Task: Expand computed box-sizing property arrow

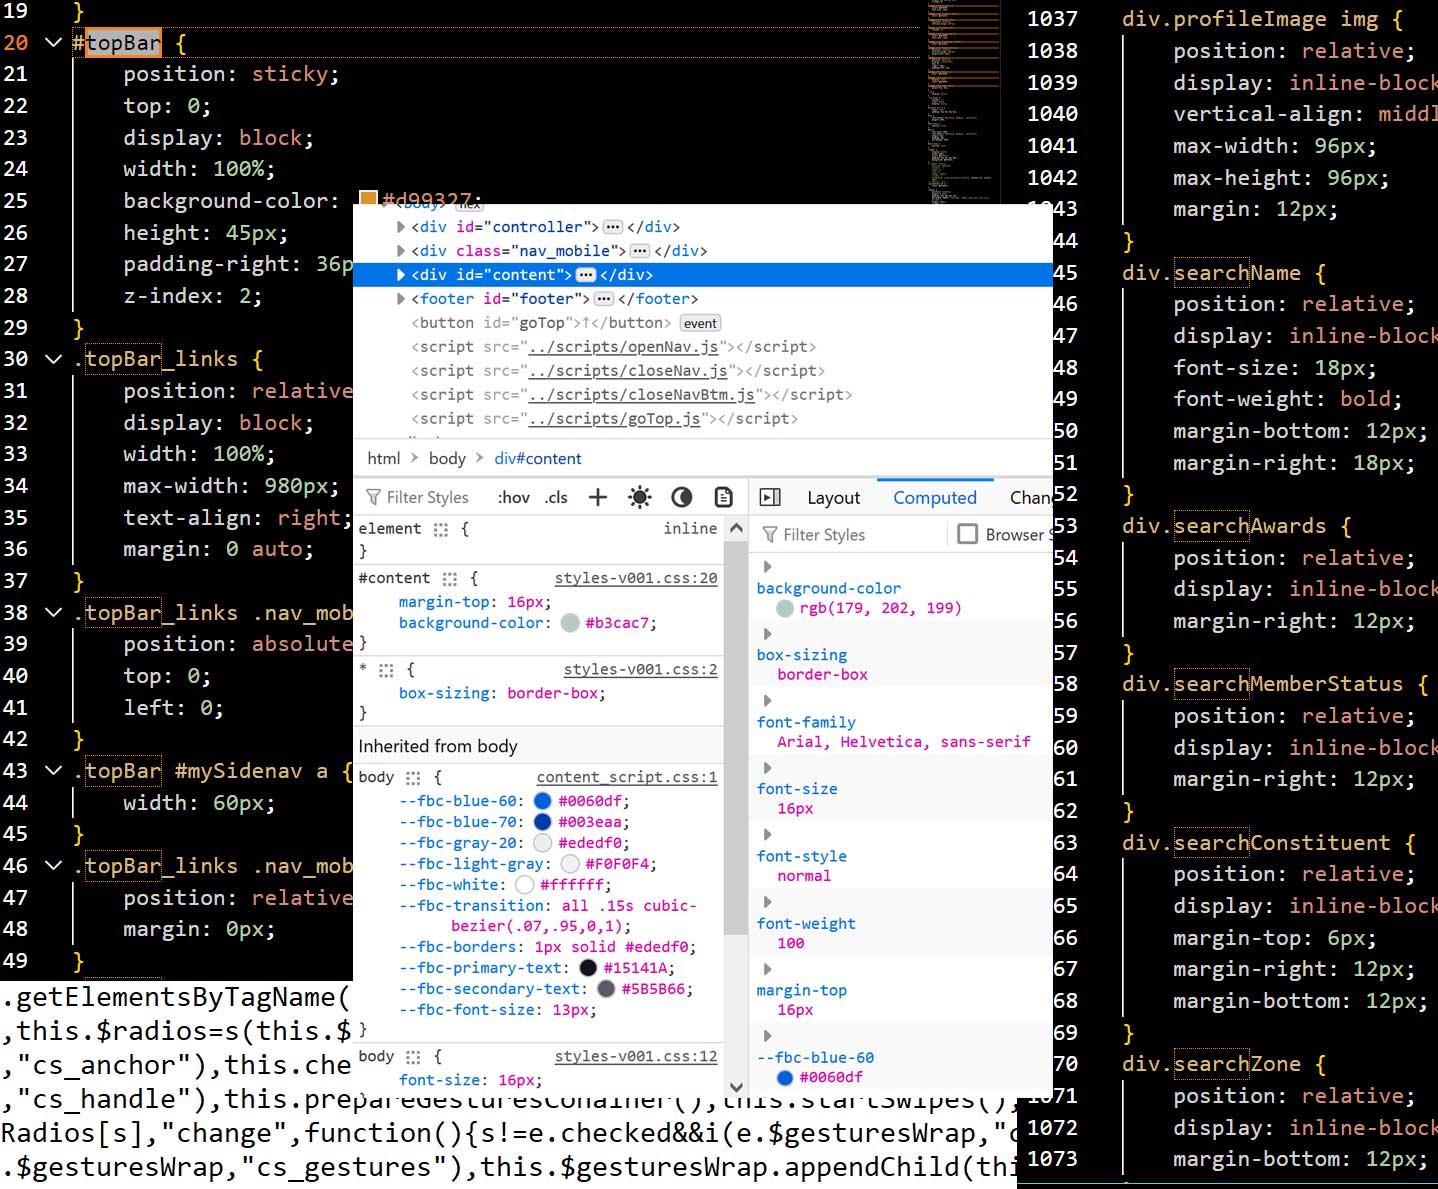Action: [x=768, y=634]
